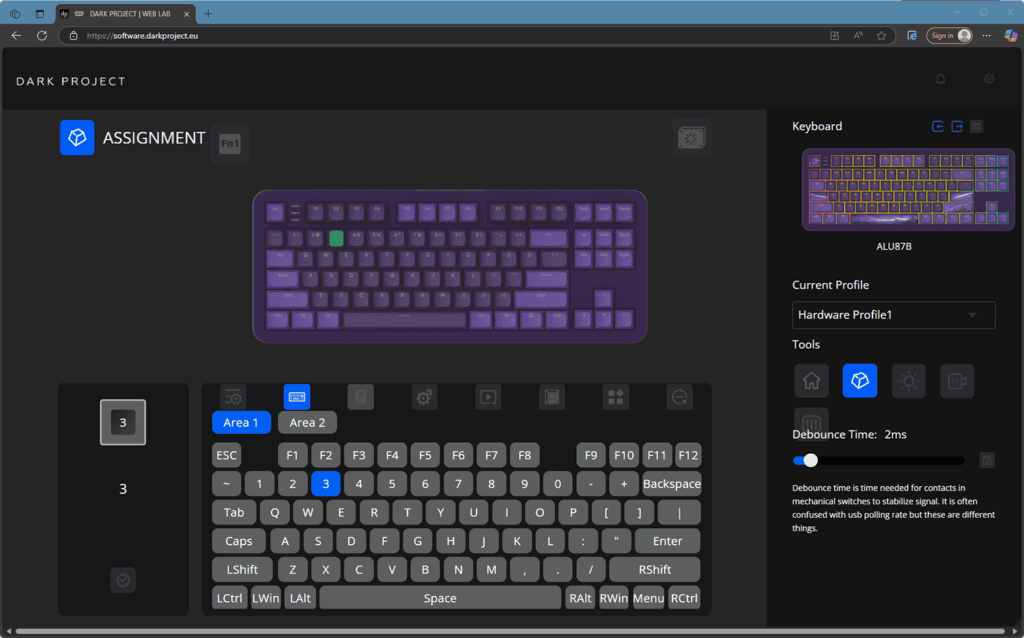Select the media play category icon
The height and width of the screenshot is (638, 1024).
(488, 397)
